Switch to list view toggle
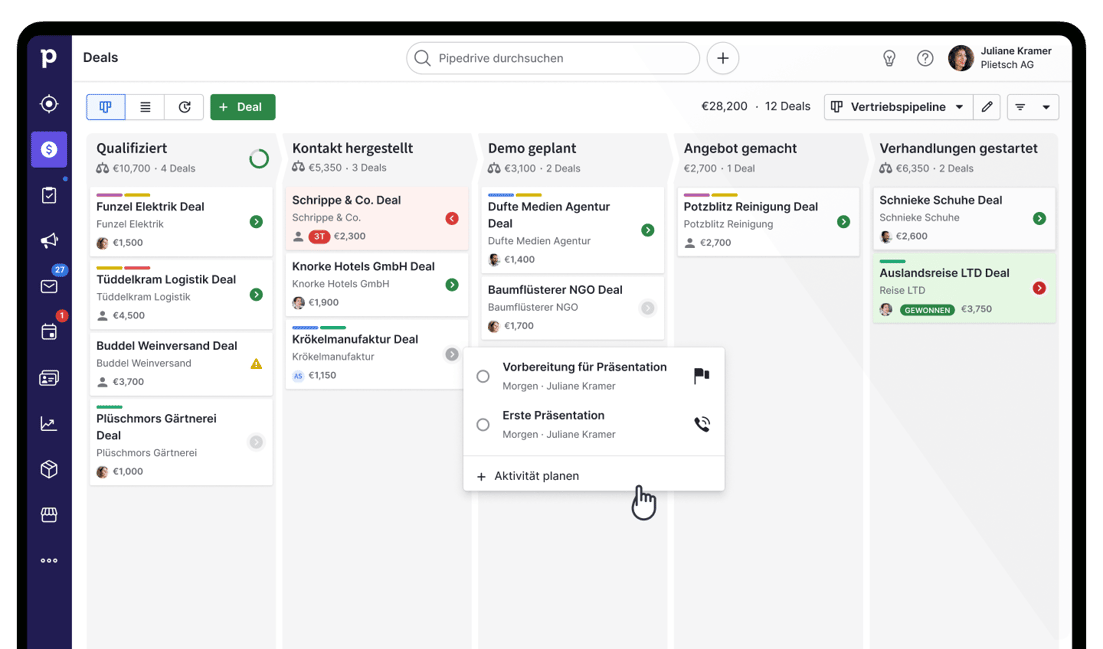 (145, 107)
